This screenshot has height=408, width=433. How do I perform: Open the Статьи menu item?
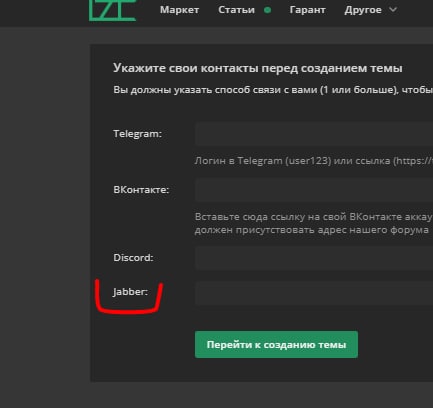click(x=236, y=10)
